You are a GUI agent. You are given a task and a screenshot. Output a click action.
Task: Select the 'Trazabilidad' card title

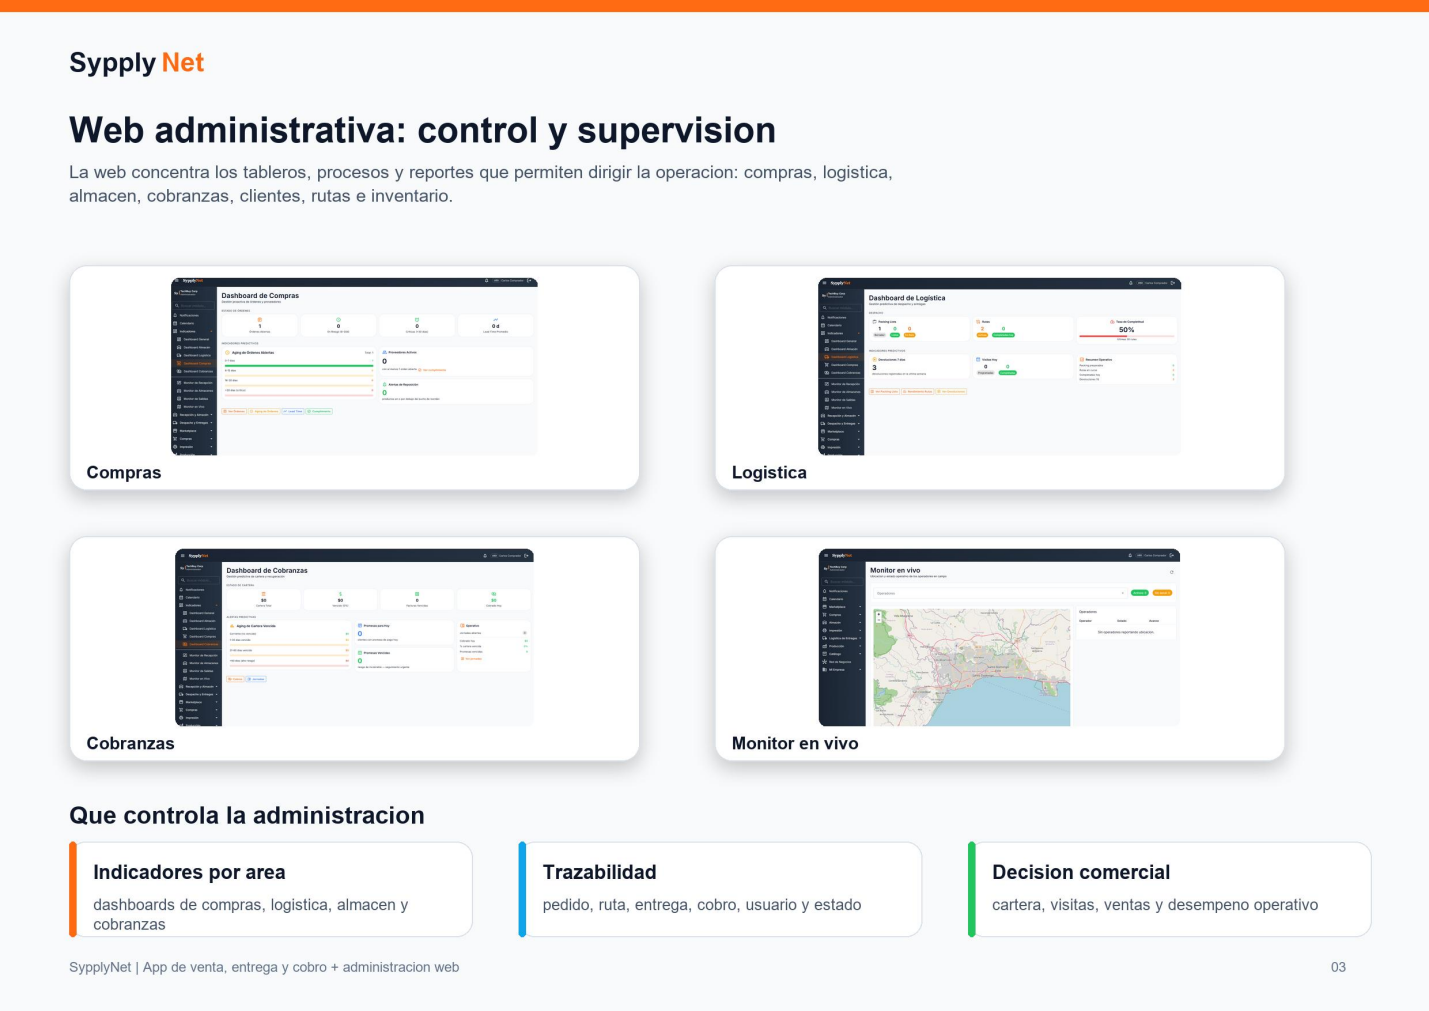pyautogui.click(x=599, y=873)
